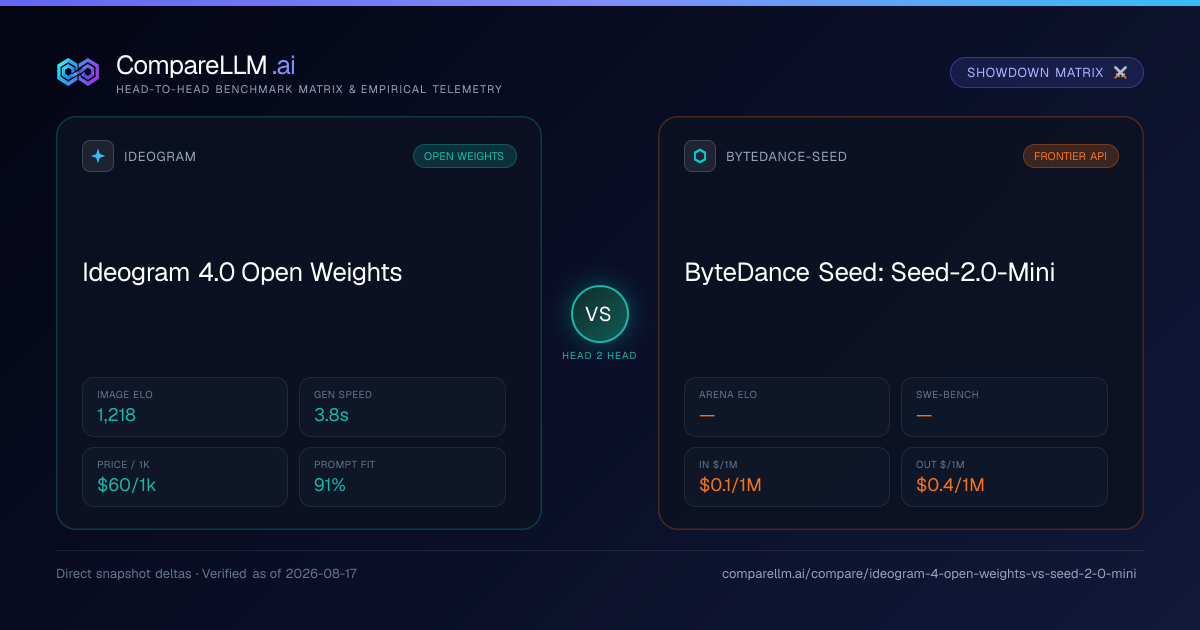Viewport: 1200px width, 630px height.
Task: Open the comparellm.ai compare URL link
Action: point(929,574)
